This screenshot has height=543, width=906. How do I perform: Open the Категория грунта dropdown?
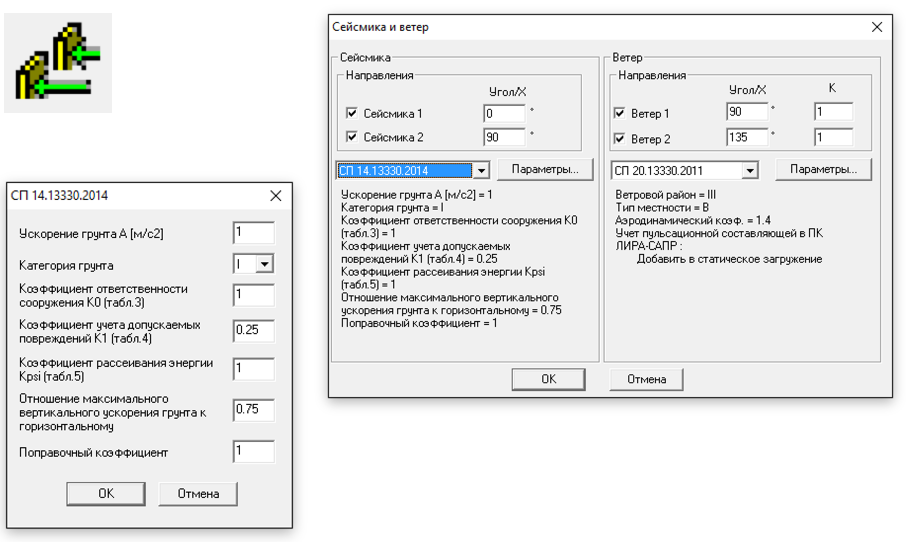264,265
